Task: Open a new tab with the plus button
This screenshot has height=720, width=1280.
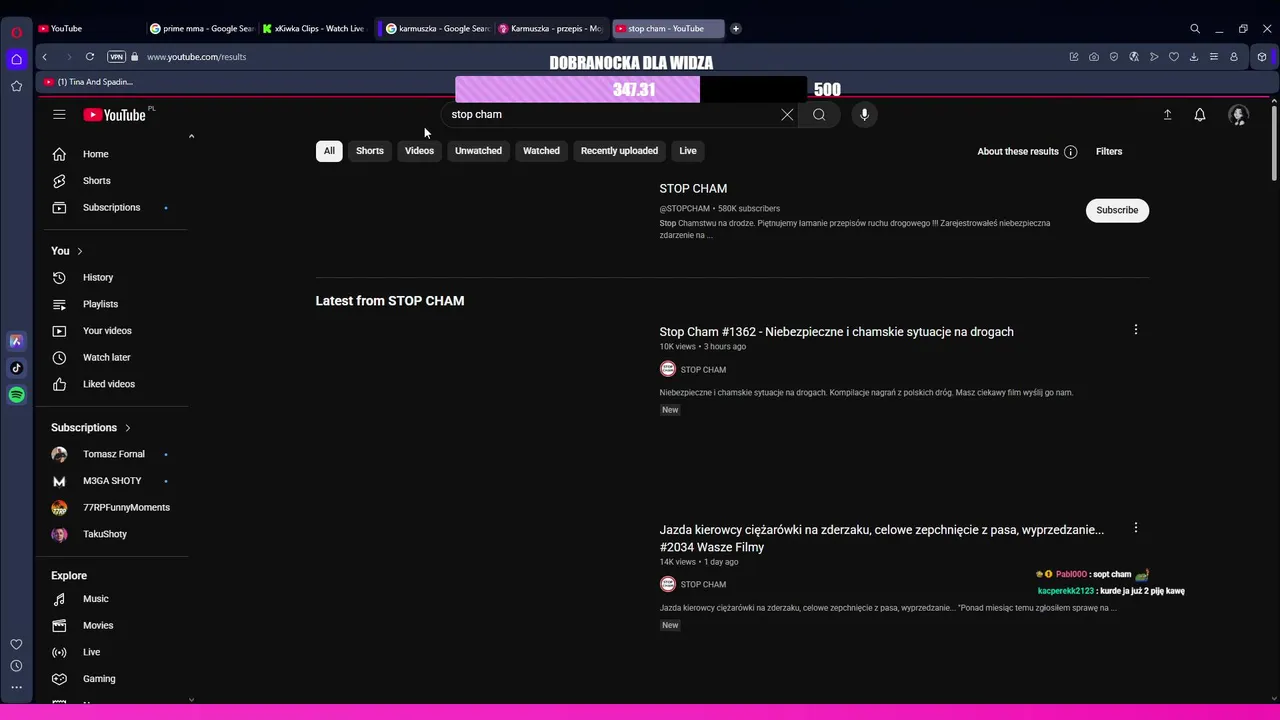Action: [x=735, y=29]
